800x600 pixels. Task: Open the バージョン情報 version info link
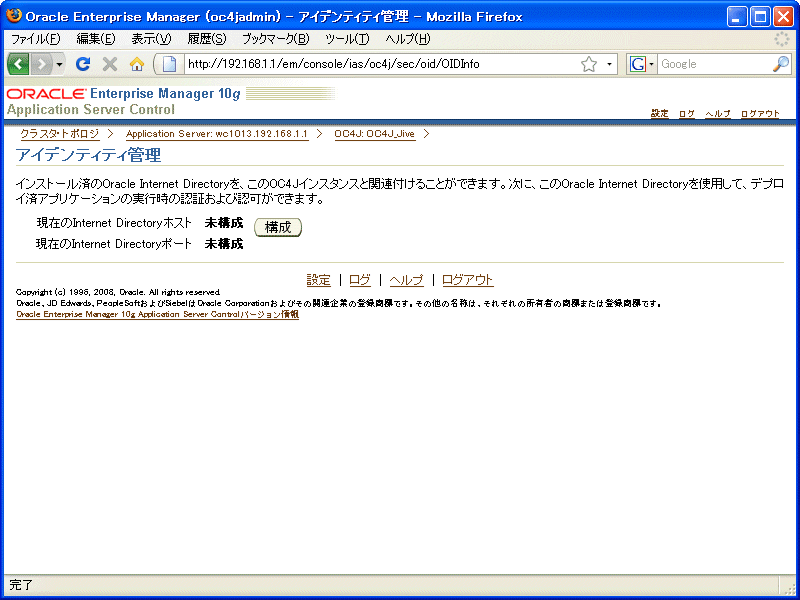point(158,314)
